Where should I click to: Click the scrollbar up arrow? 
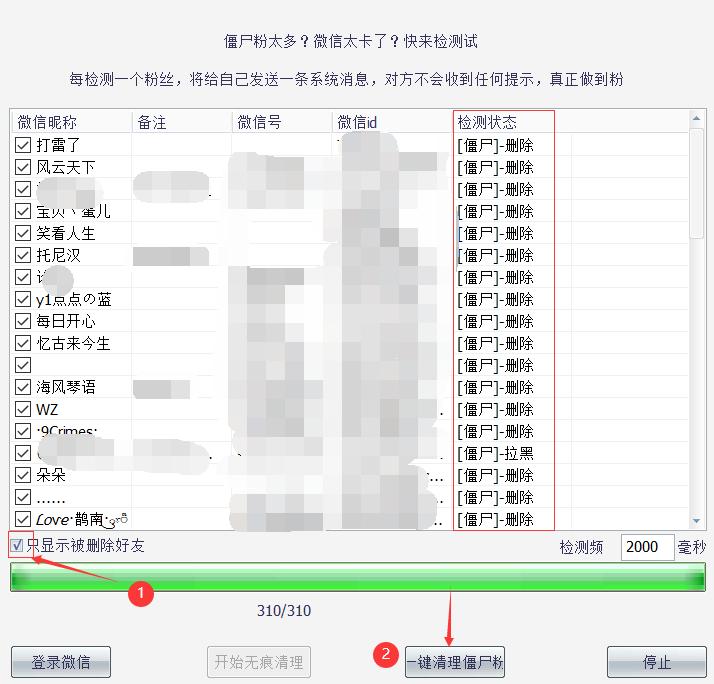(696, 118)
